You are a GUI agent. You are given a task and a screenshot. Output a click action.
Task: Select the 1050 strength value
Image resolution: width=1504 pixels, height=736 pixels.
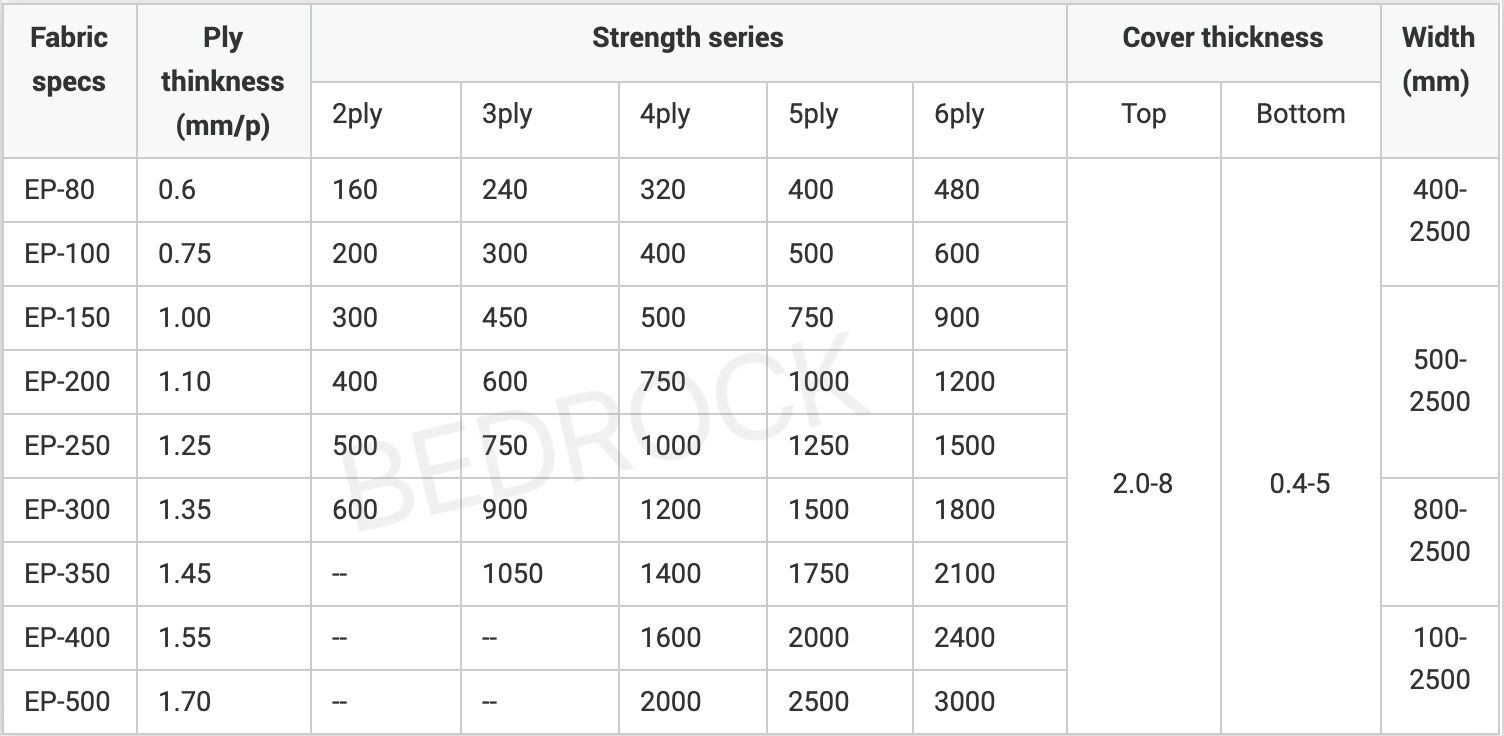[x=512, y=574]
